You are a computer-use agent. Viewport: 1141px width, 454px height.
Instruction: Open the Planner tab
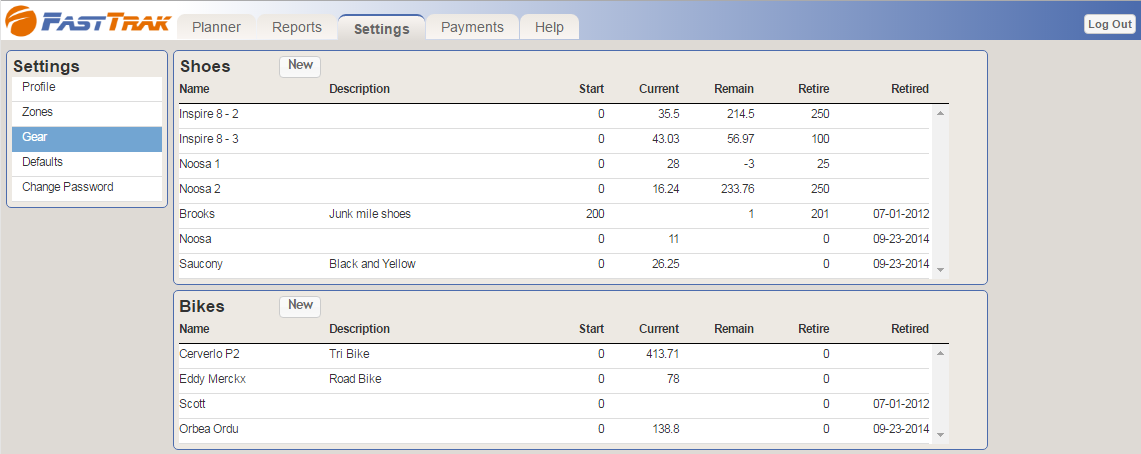[x=216, y=28]
